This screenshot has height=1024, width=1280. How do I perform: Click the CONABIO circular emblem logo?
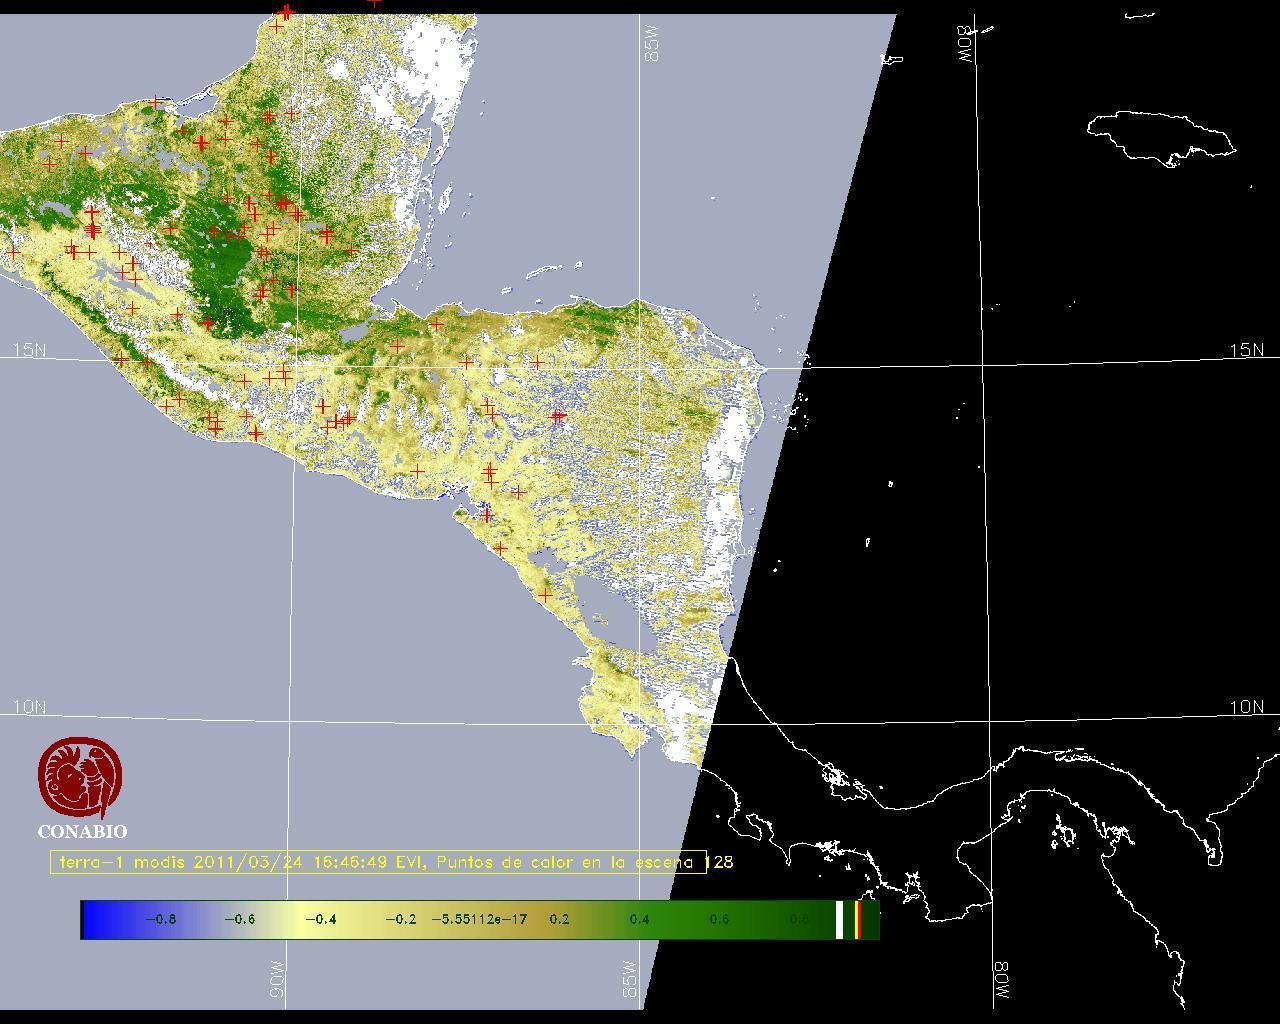tap(80, 778)
